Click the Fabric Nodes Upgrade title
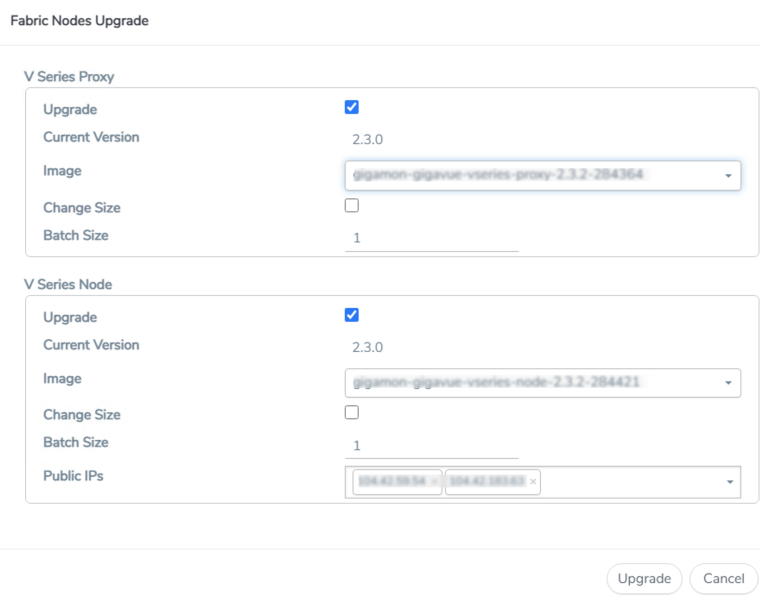 [x=79, y=21]
